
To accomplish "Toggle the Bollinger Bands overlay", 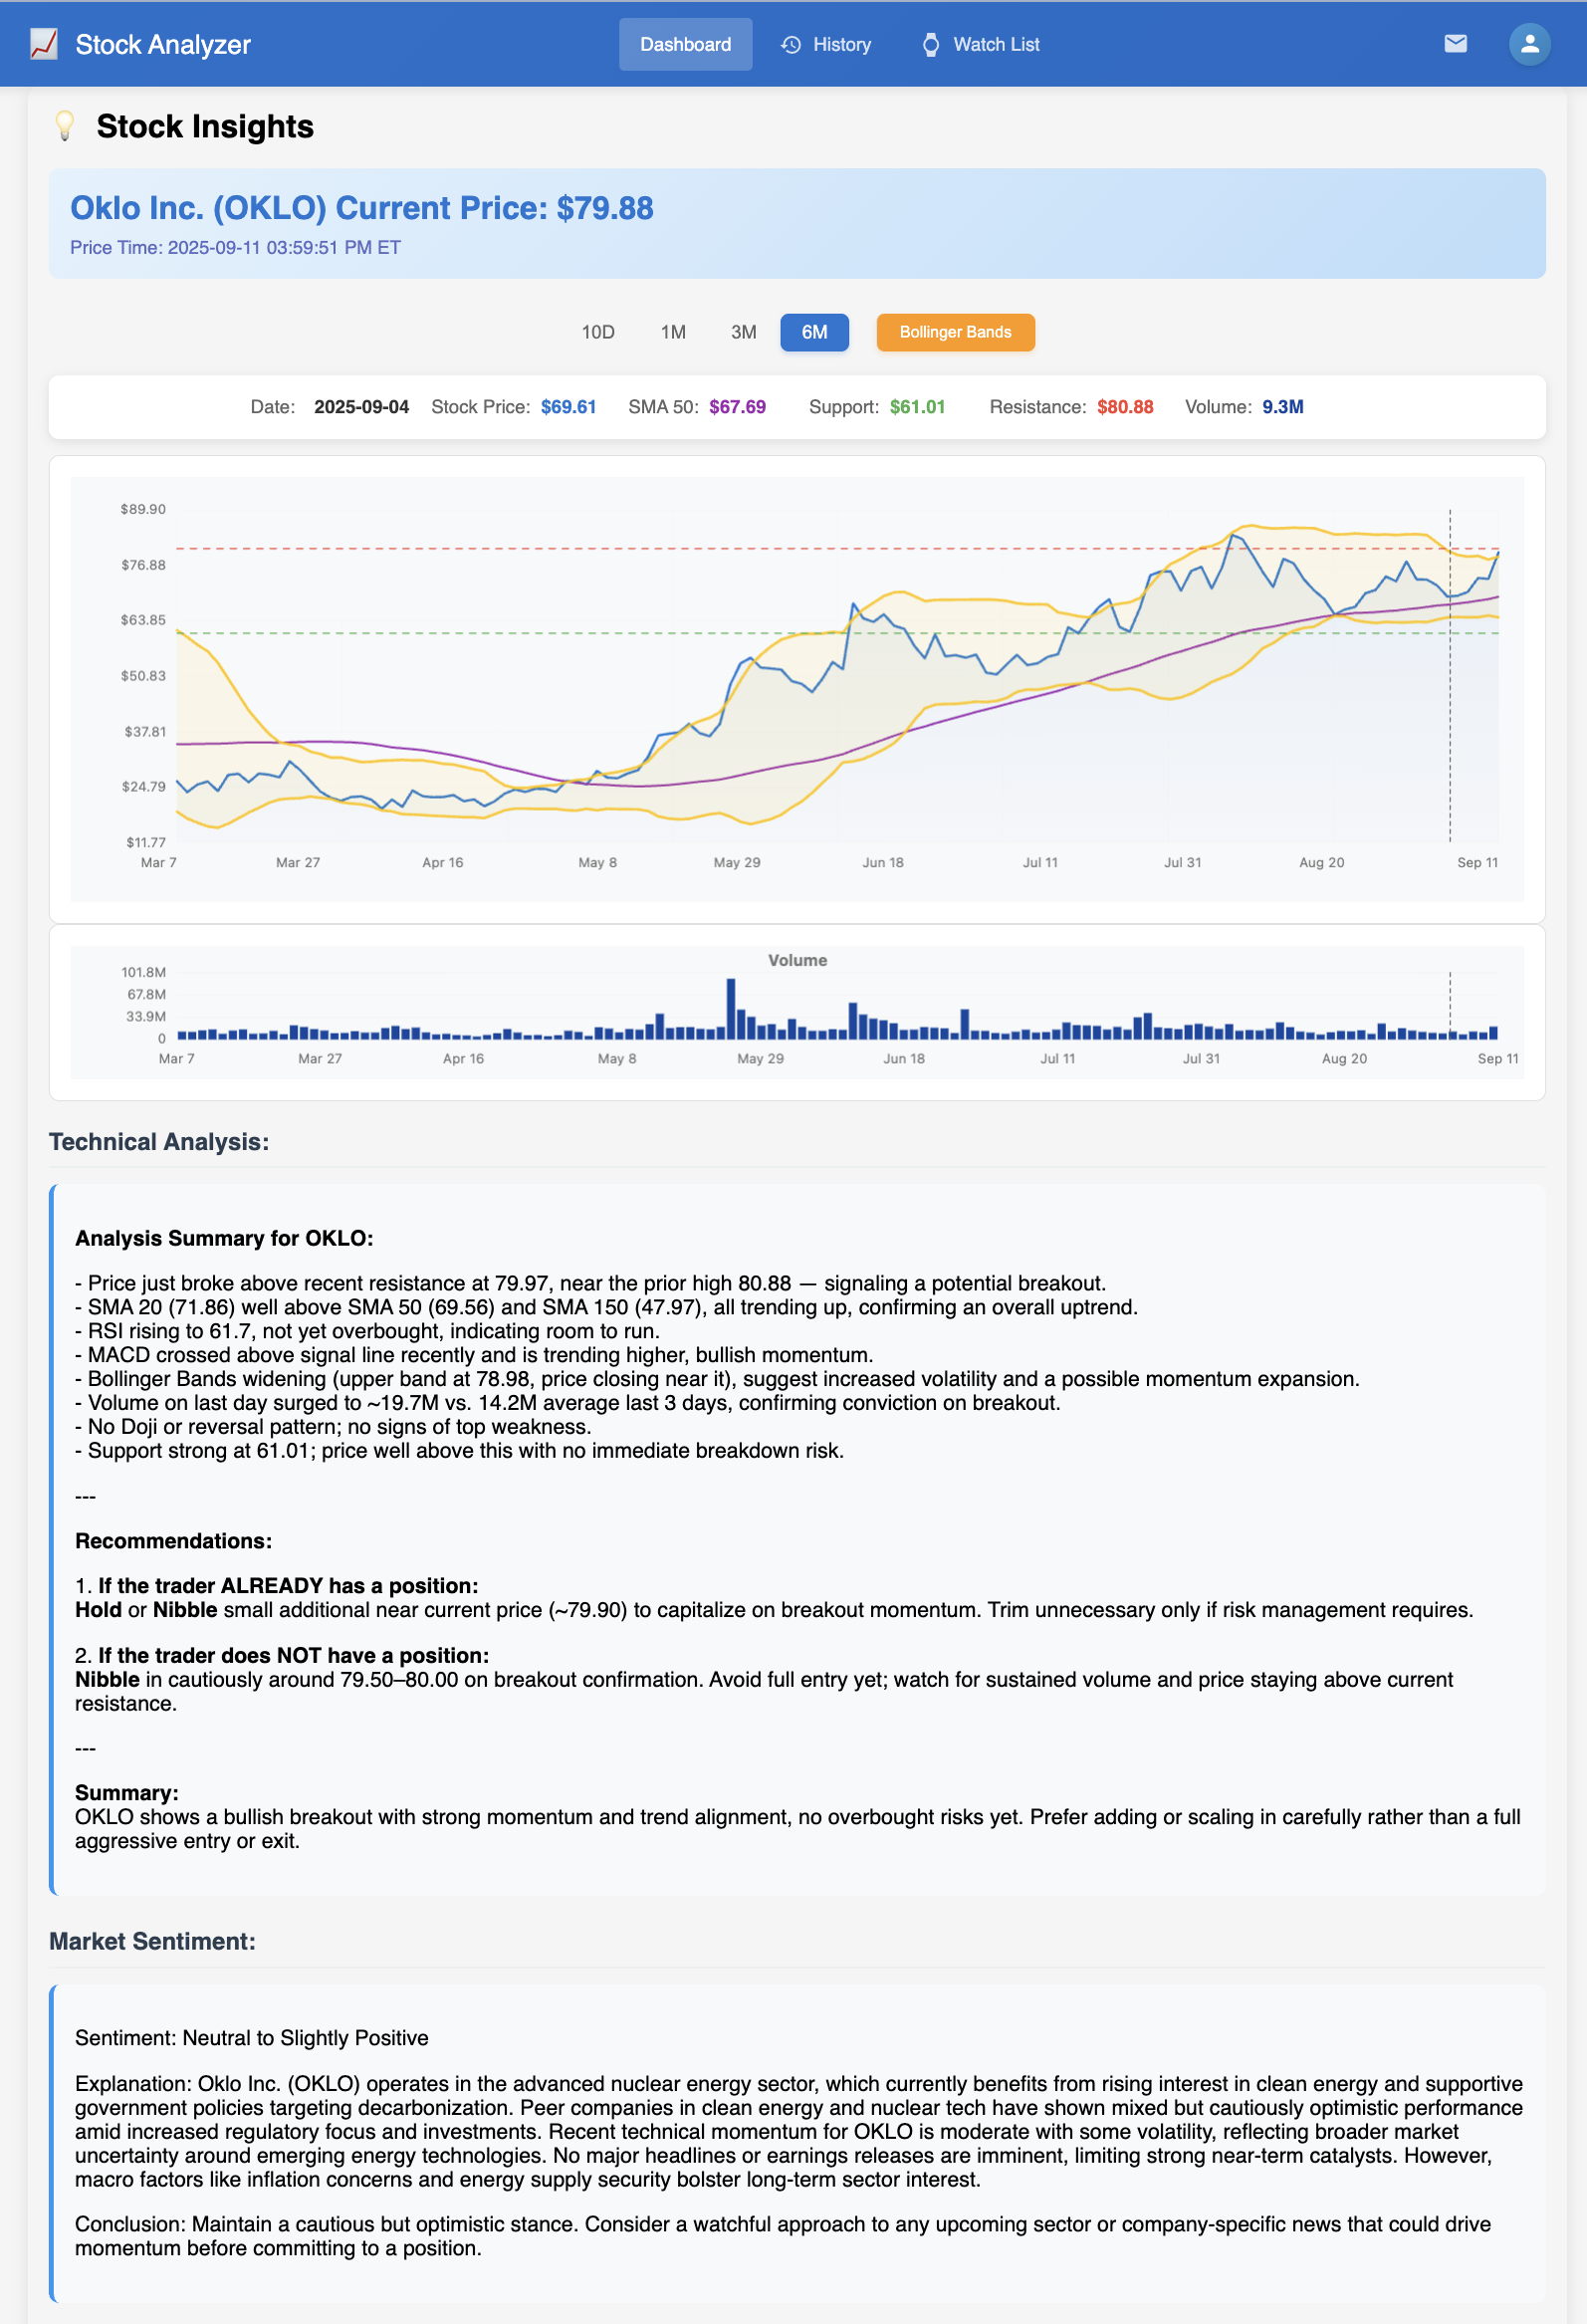I will click(955, 332).
